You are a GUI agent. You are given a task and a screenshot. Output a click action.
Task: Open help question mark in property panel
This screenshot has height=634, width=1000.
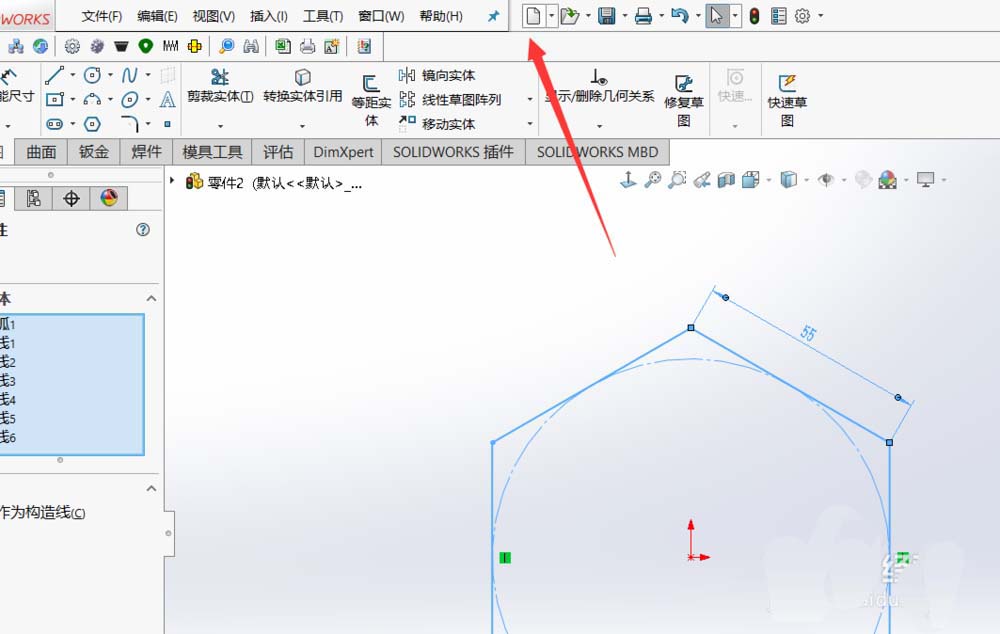point(143,230)
